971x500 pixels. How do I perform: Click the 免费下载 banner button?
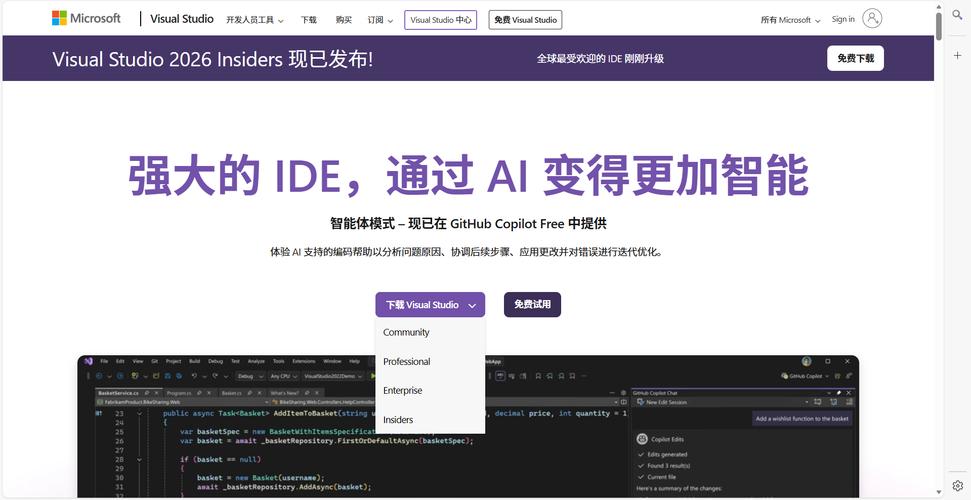855,58
